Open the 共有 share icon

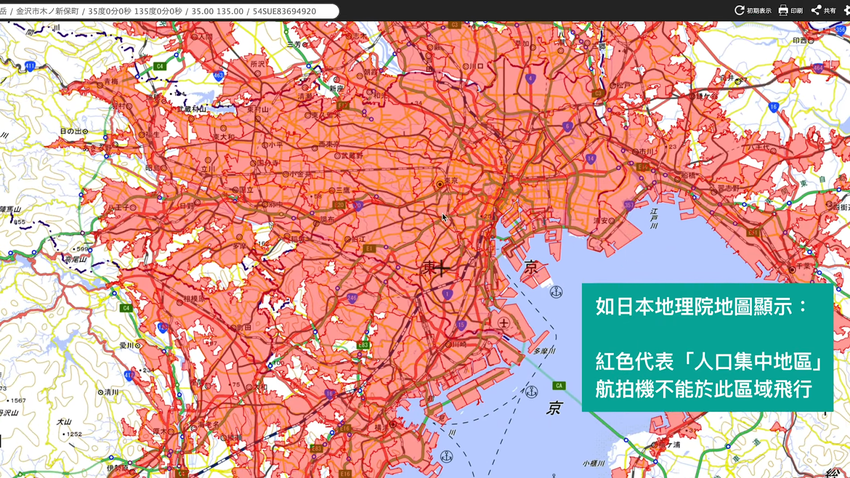pos(816,10)
